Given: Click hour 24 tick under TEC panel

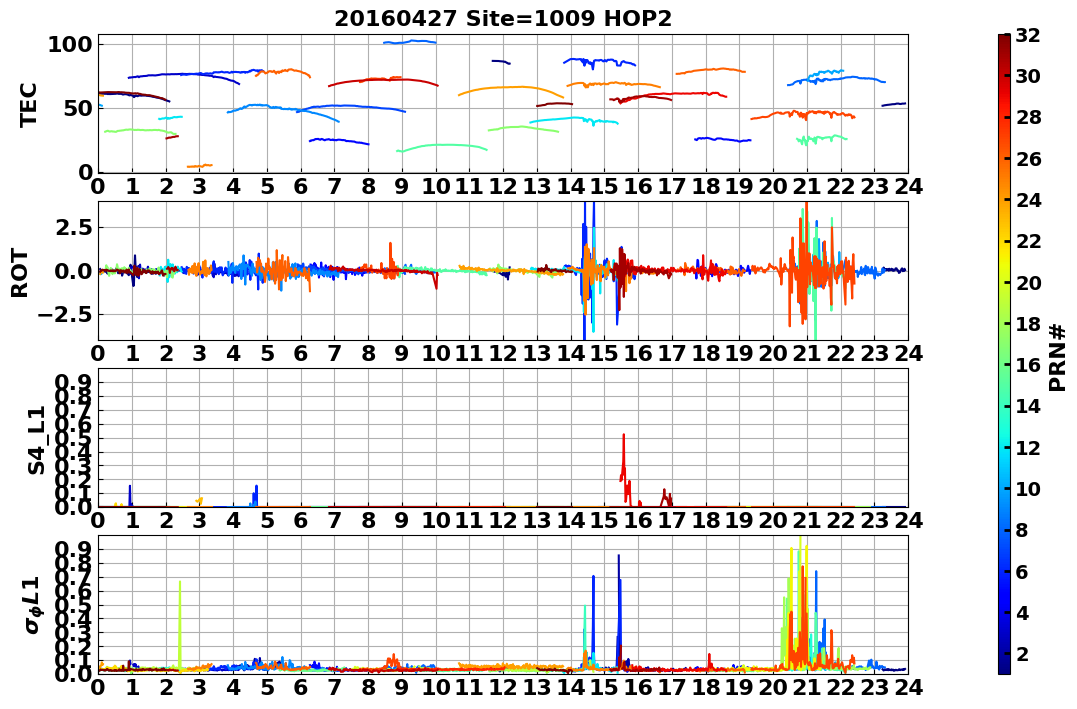Looking at the screenshot, I should pyautogui.click(x=908, y=186).
